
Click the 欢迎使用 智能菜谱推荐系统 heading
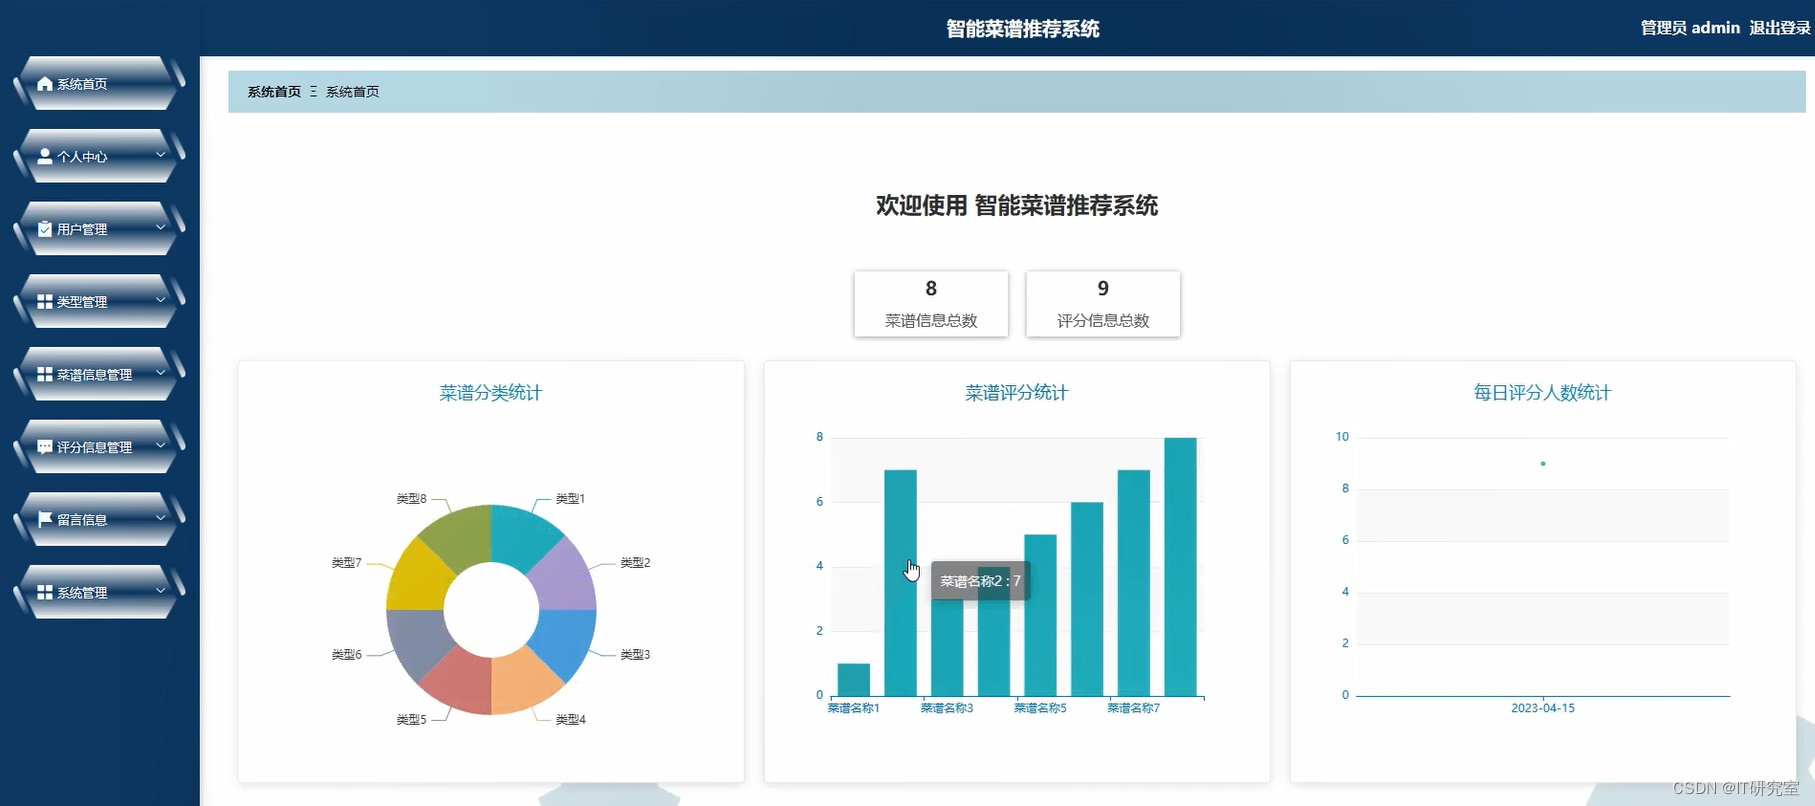coord(1017,206)
